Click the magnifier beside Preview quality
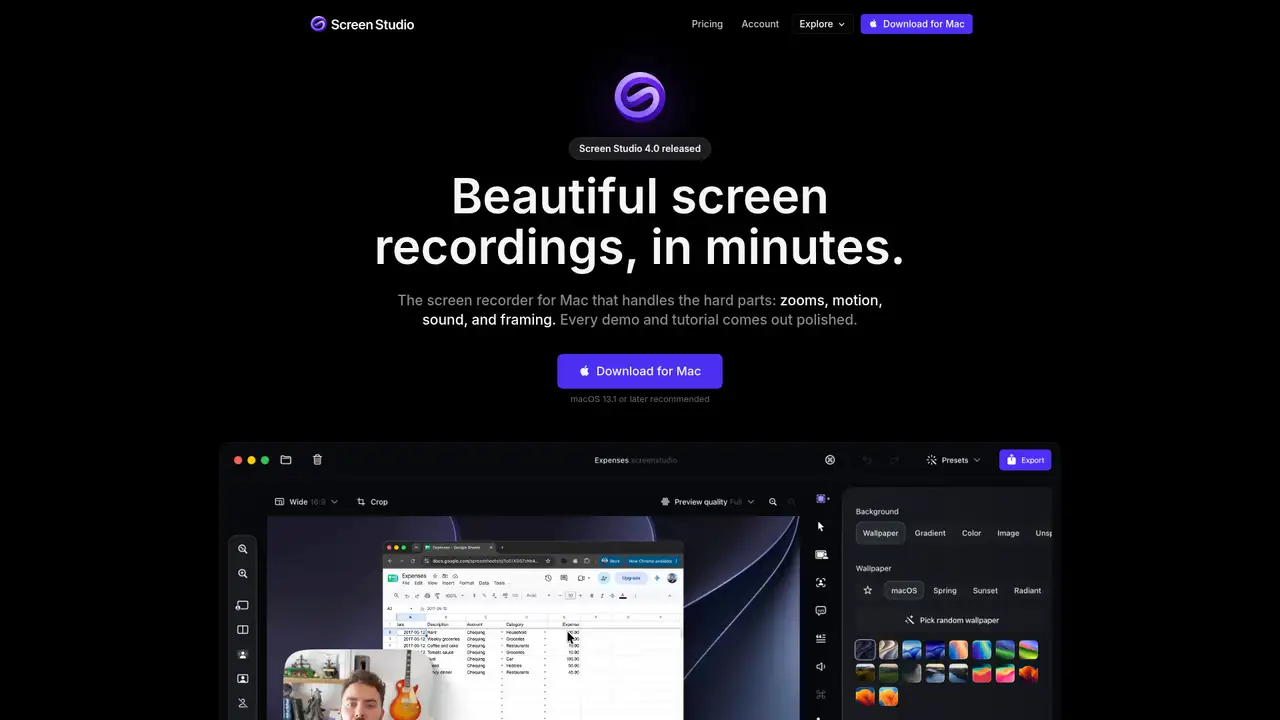1280x720 pixels. (773, 502)
